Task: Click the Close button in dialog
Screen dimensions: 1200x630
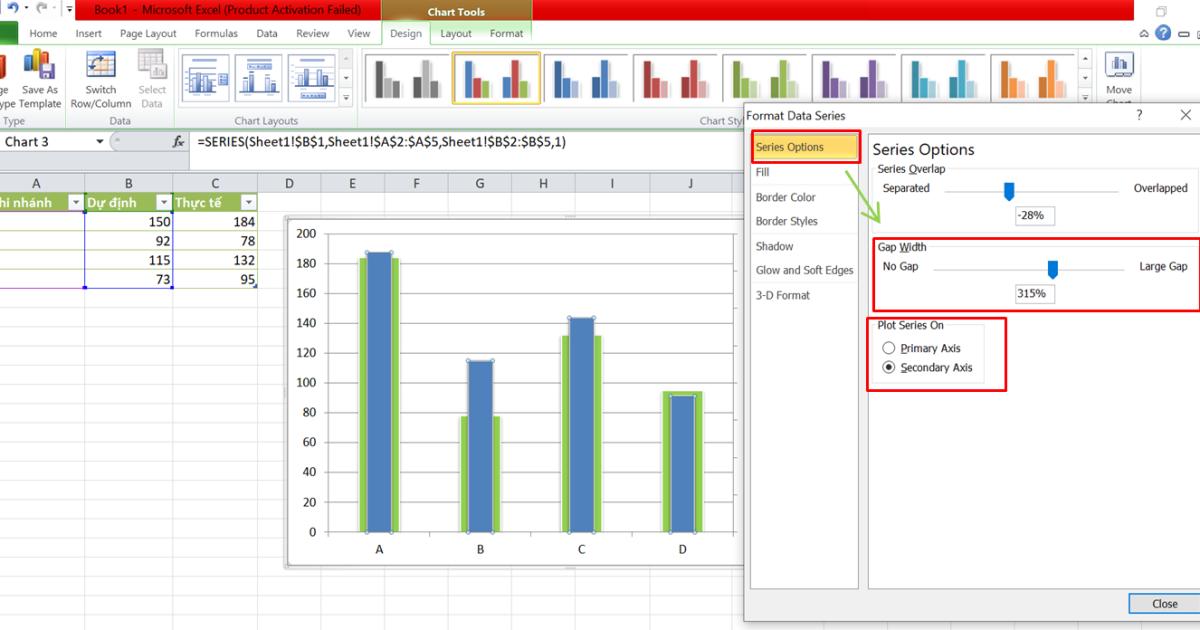Action: [1164, 604]
